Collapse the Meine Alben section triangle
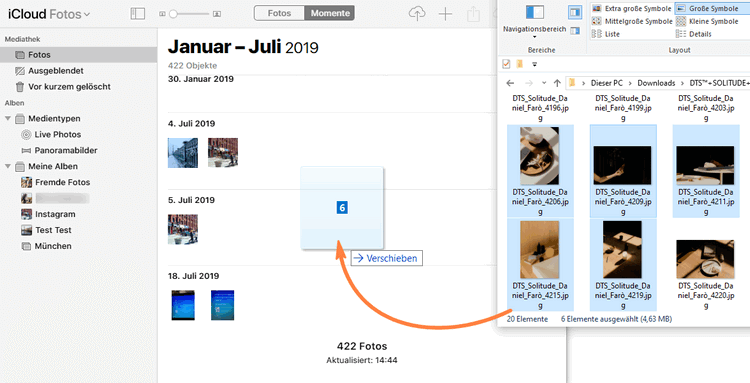The image size is (750, 383). point(8,166)
